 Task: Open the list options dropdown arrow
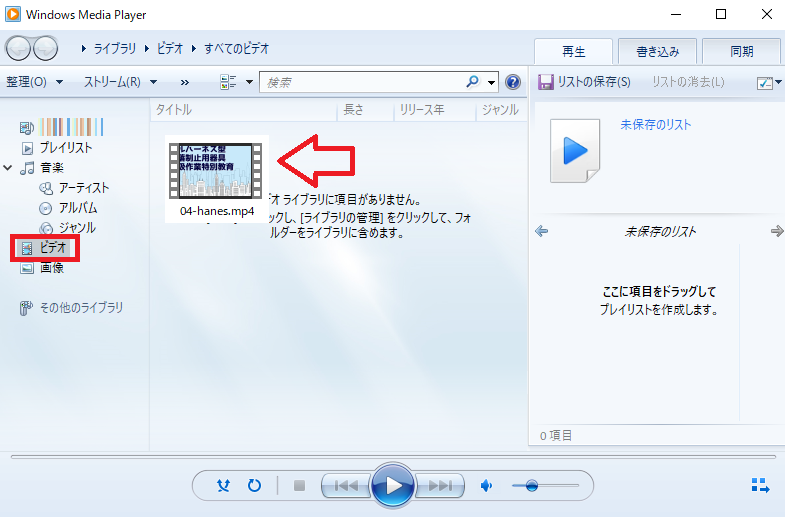778,82
